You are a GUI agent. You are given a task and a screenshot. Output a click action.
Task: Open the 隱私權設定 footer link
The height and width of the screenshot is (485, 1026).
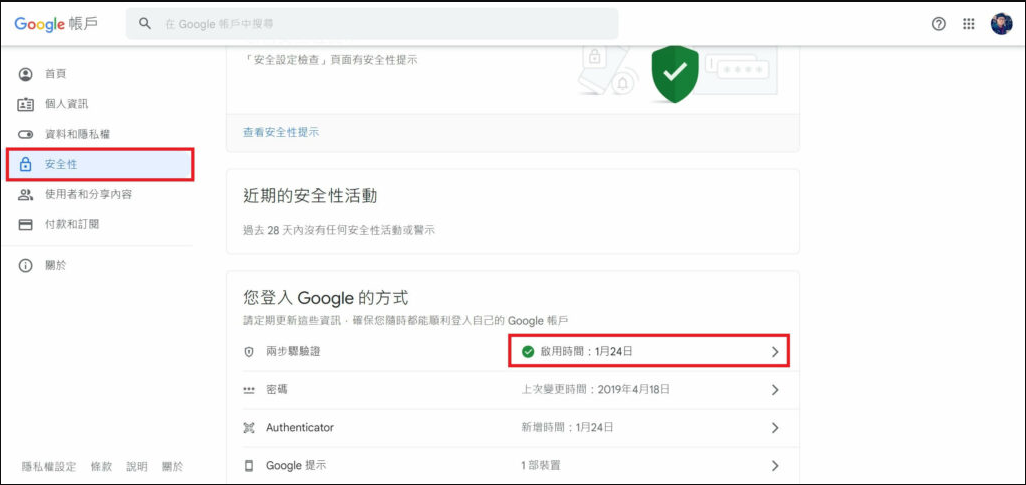[49, 467]
